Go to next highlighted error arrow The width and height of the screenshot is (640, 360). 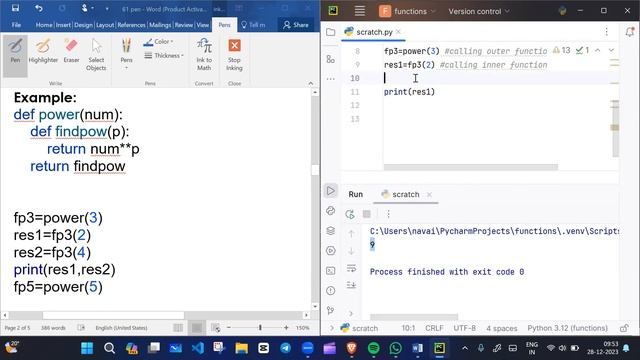(611, 50)
